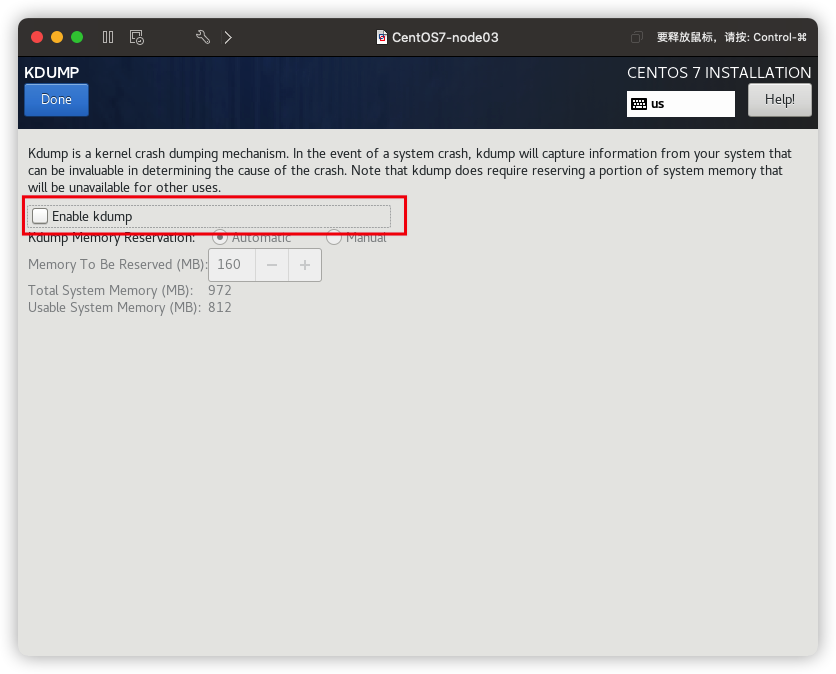Open virtual machine settings wrench

203,37
